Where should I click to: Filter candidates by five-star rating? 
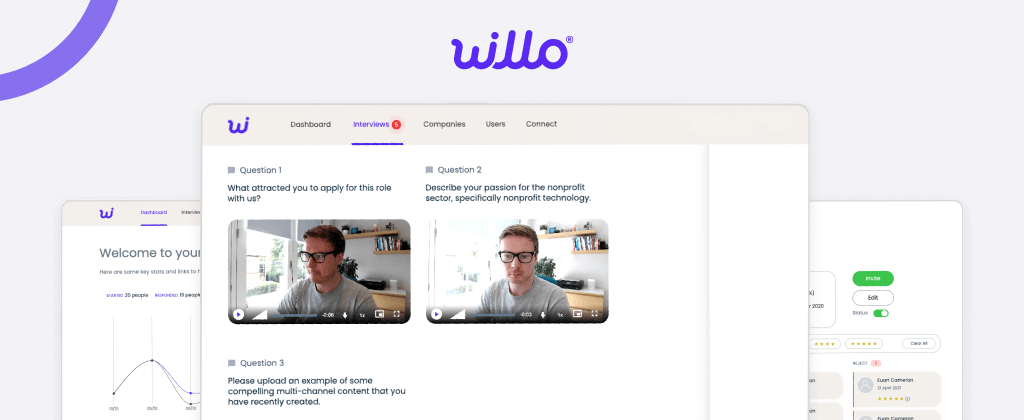coord(863,344)
